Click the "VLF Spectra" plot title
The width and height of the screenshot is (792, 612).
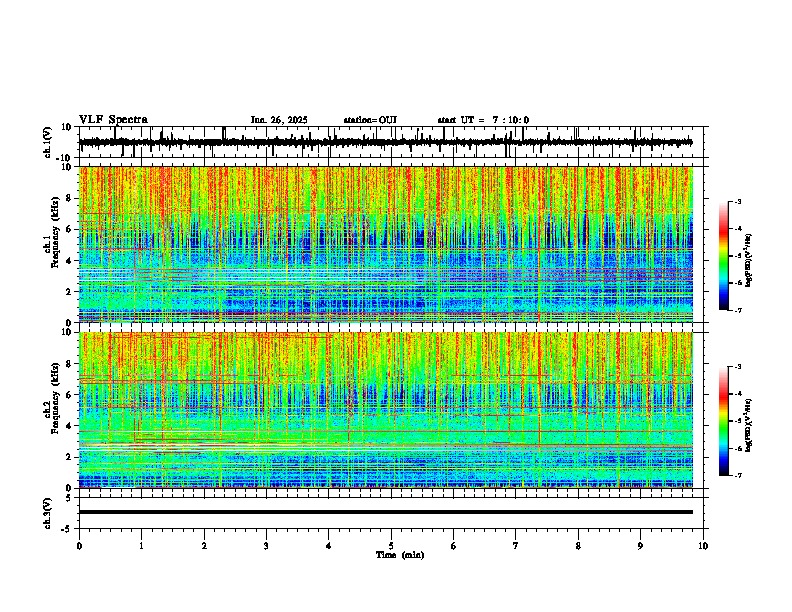(113, 120)
